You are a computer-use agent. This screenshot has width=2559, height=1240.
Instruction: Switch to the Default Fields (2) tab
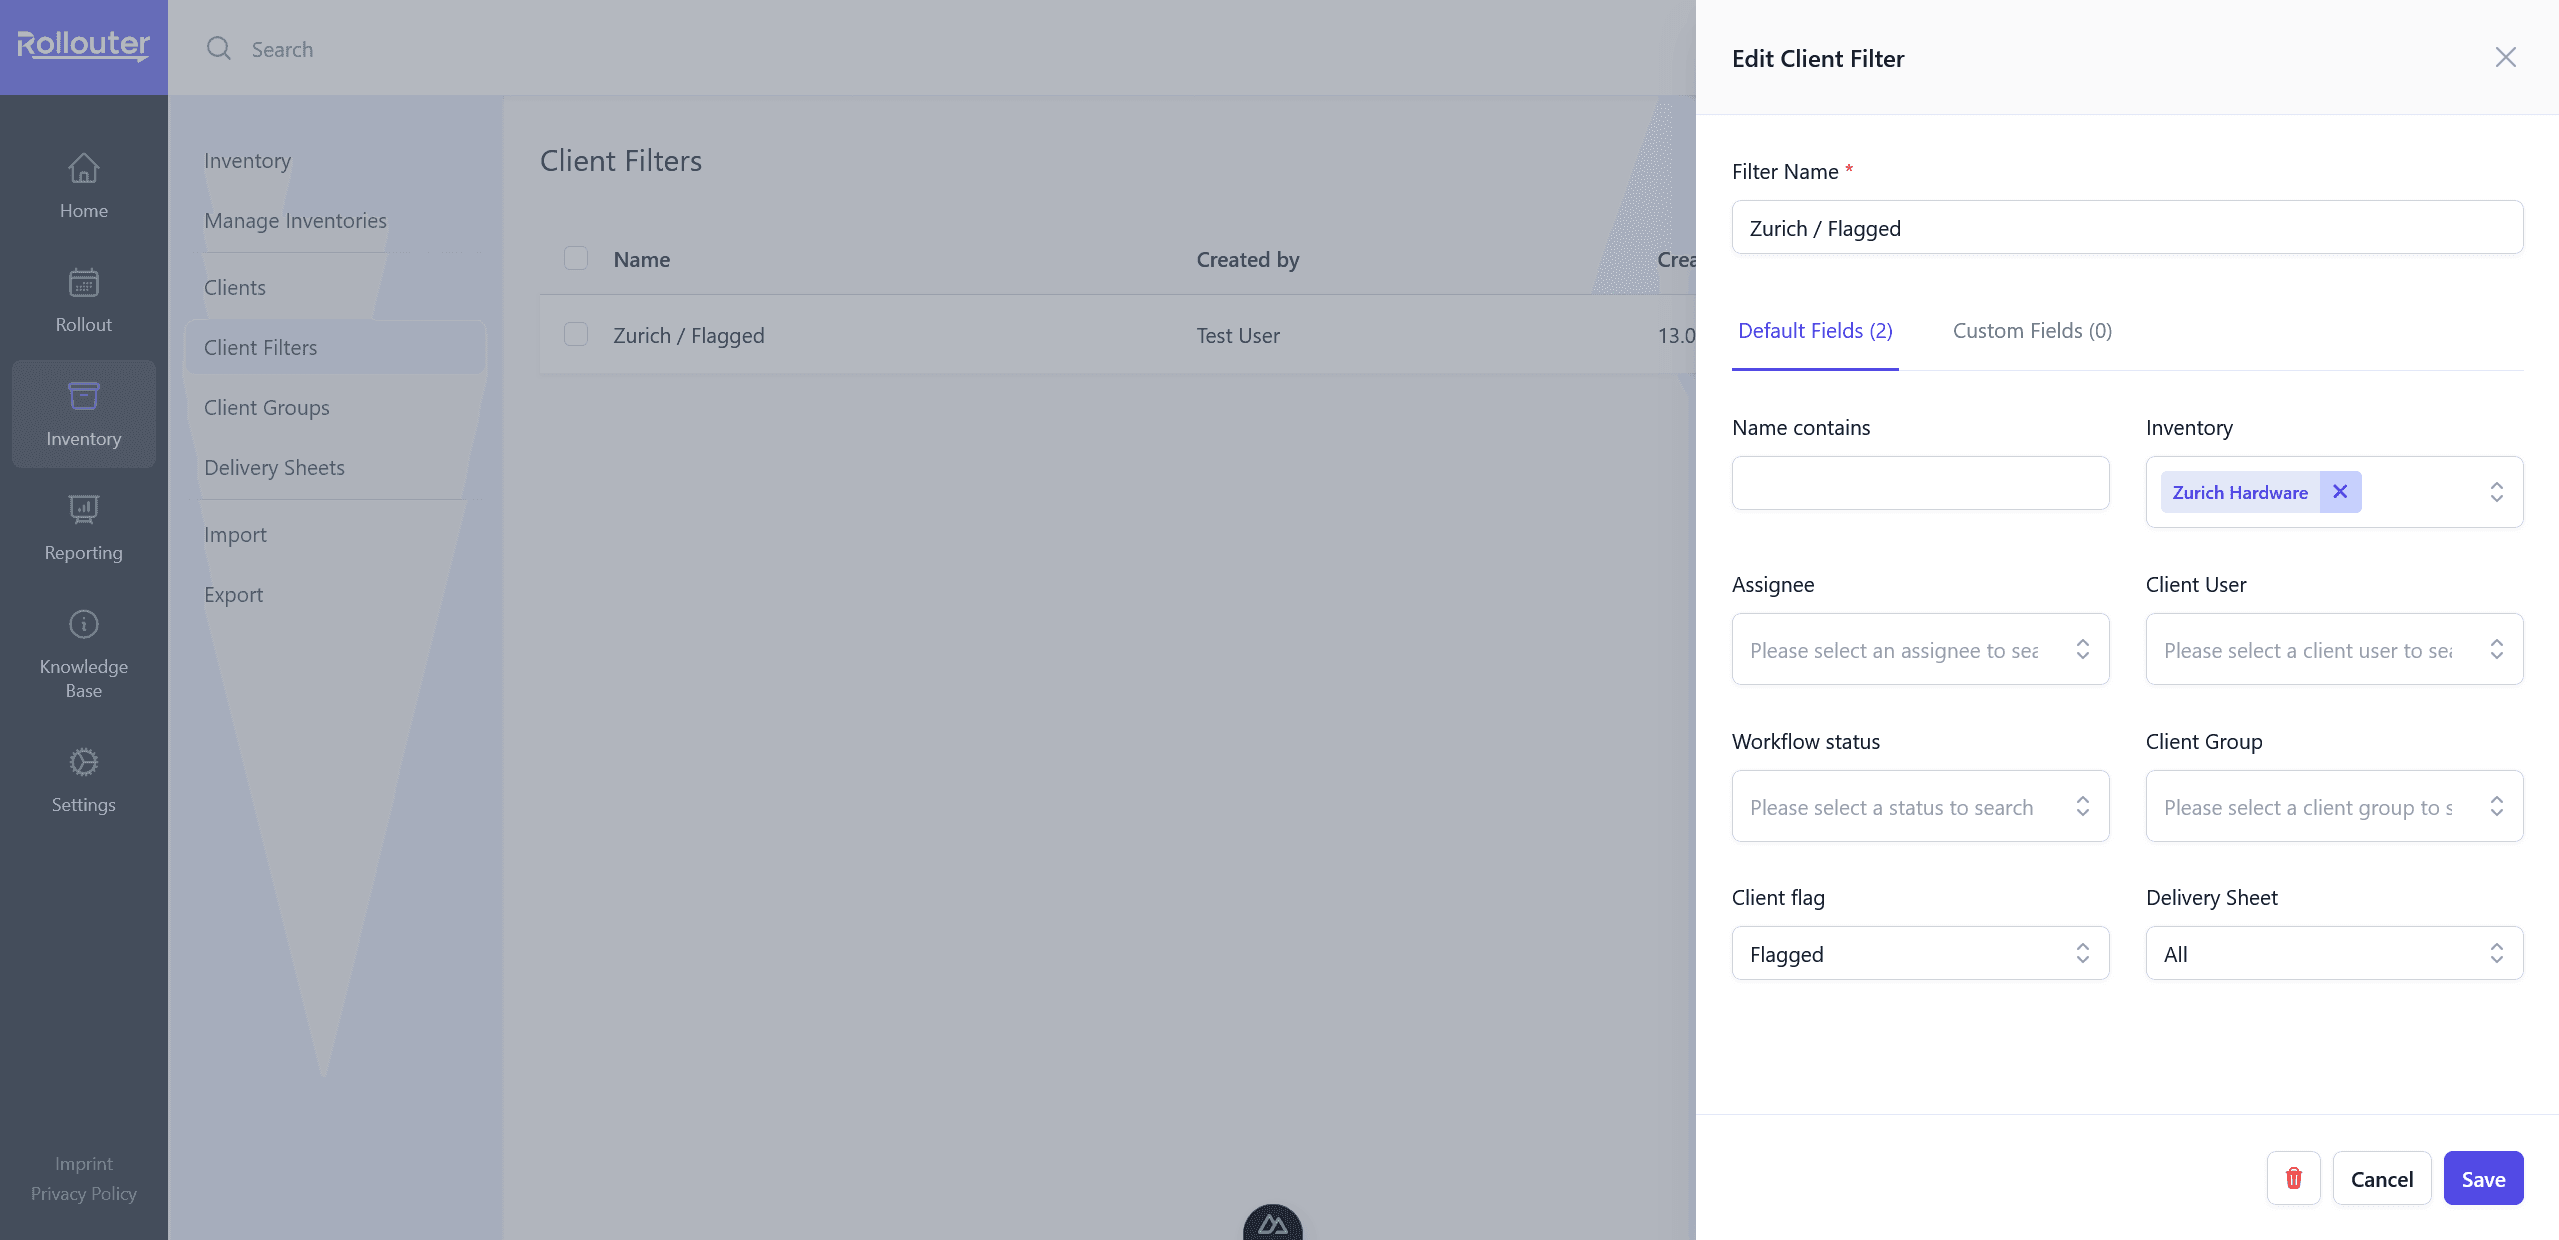(1815, 331)
